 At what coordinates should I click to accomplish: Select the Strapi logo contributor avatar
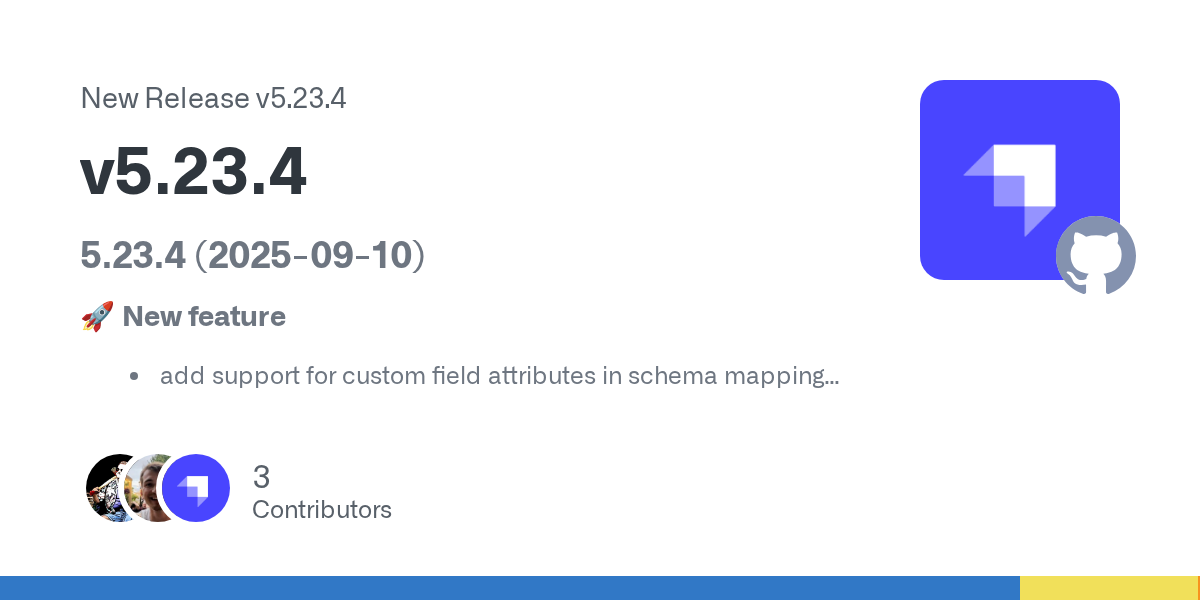(x=196, y=488)
